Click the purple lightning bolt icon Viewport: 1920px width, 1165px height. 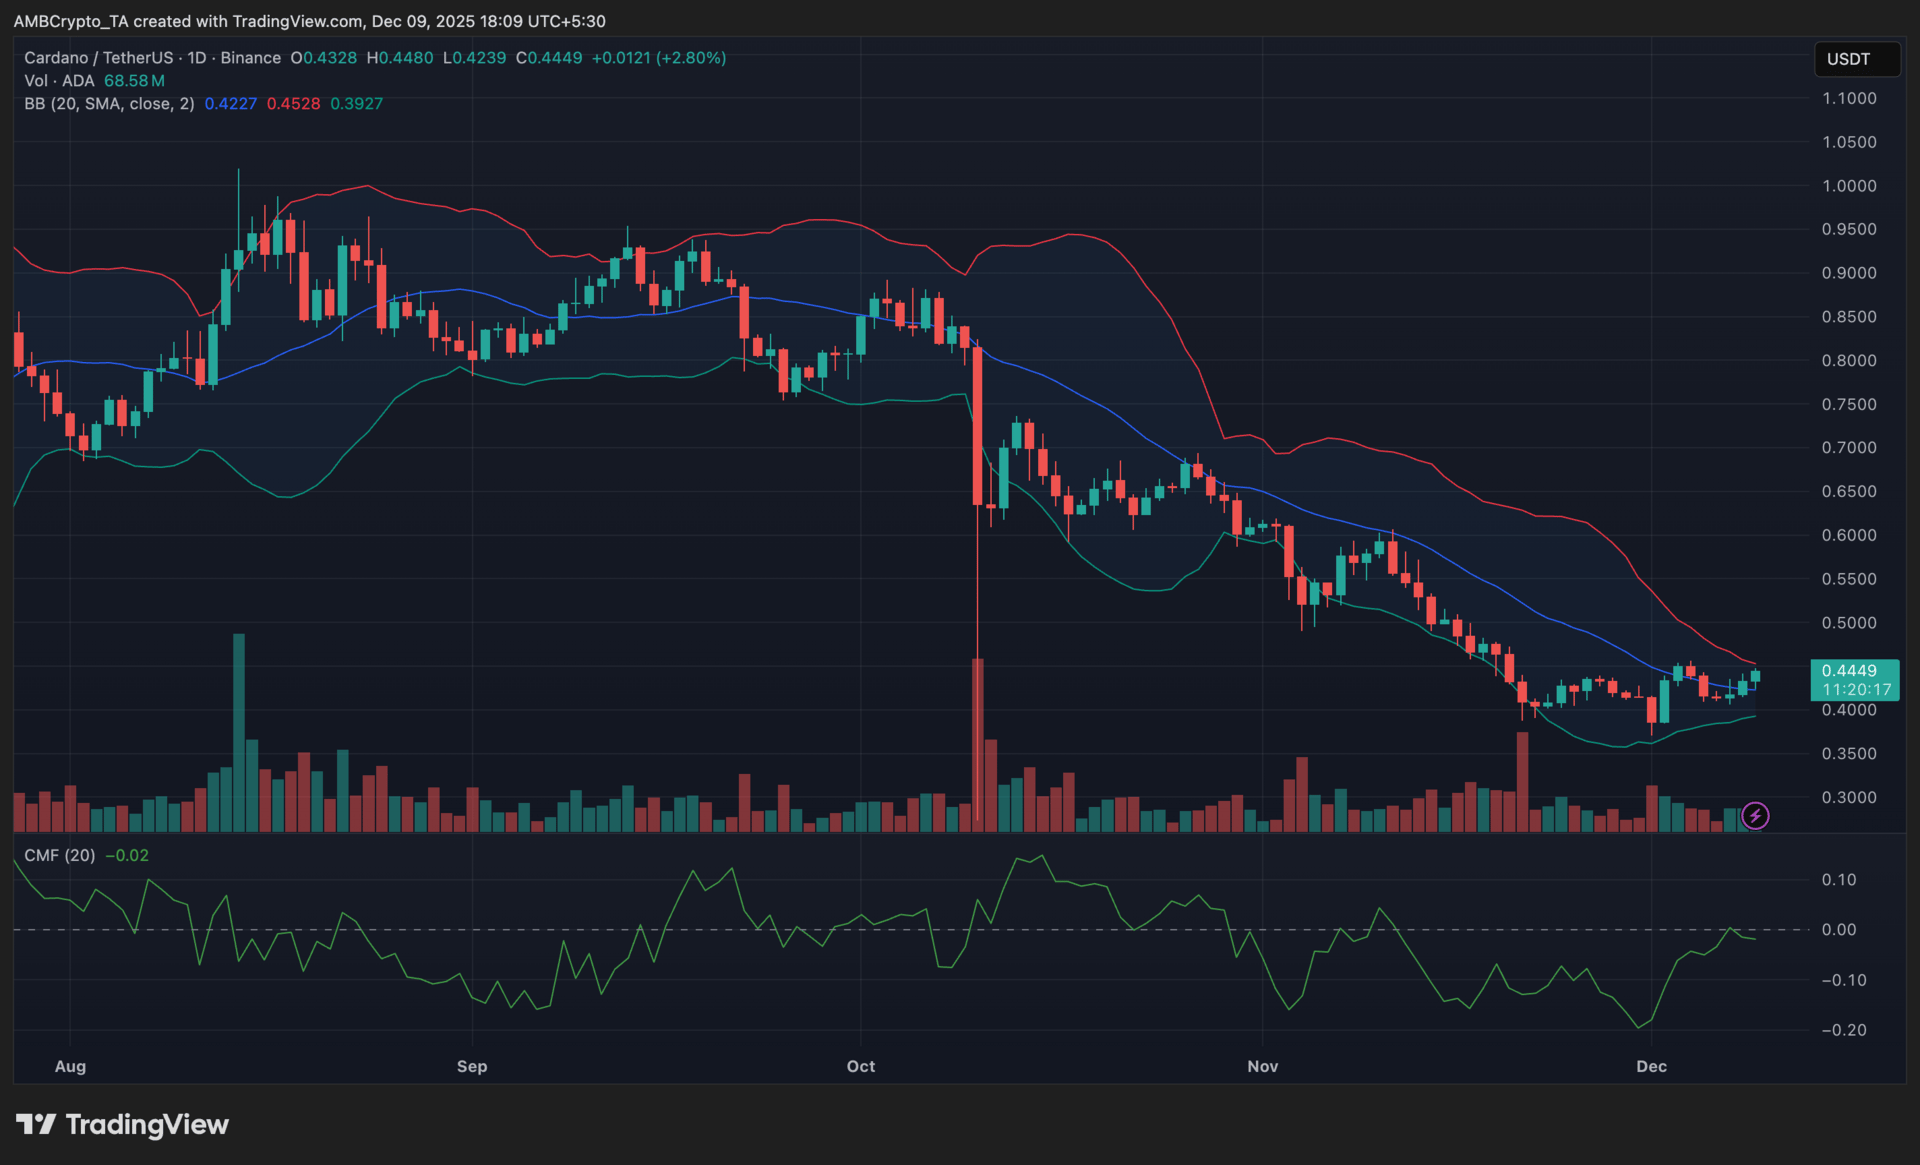click(1755, 816)
